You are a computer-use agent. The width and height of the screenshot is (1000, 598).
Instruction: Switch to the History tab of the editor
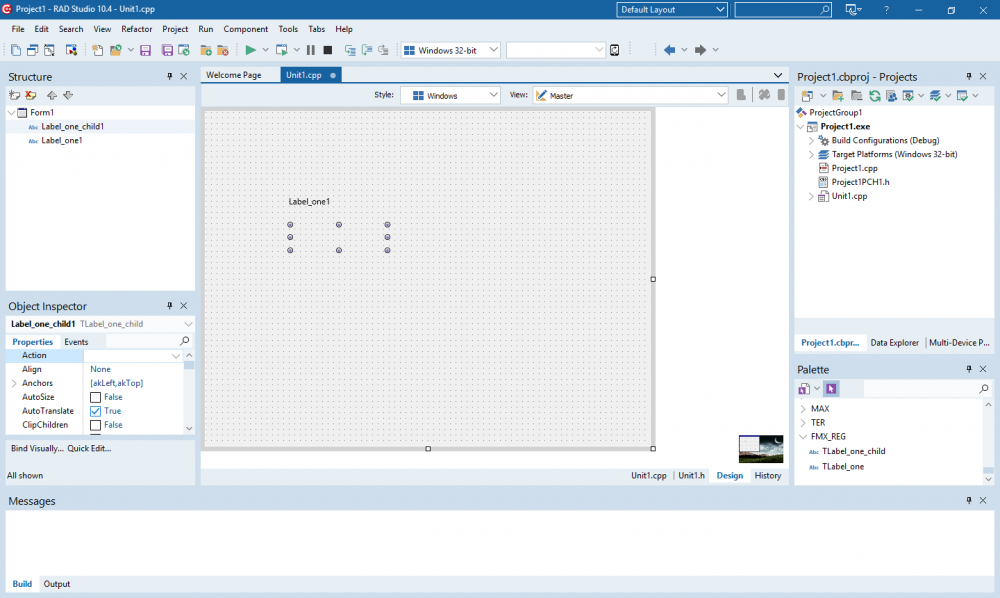click(x=767, y=476)
